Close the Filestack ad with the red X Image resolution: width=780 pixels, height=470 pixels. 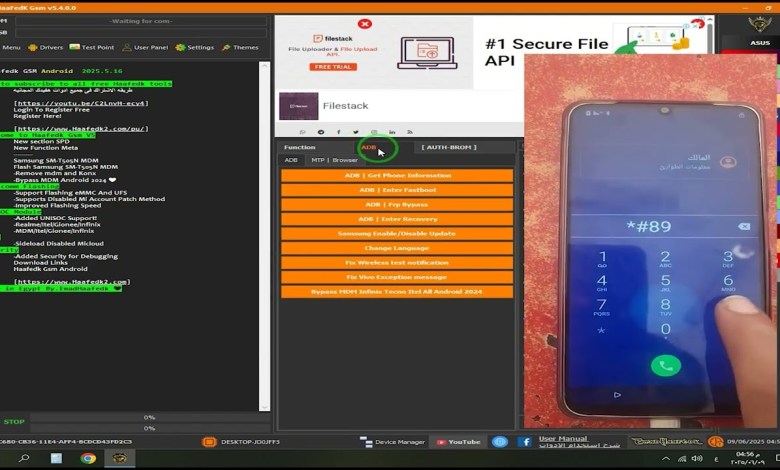point(365,23)
